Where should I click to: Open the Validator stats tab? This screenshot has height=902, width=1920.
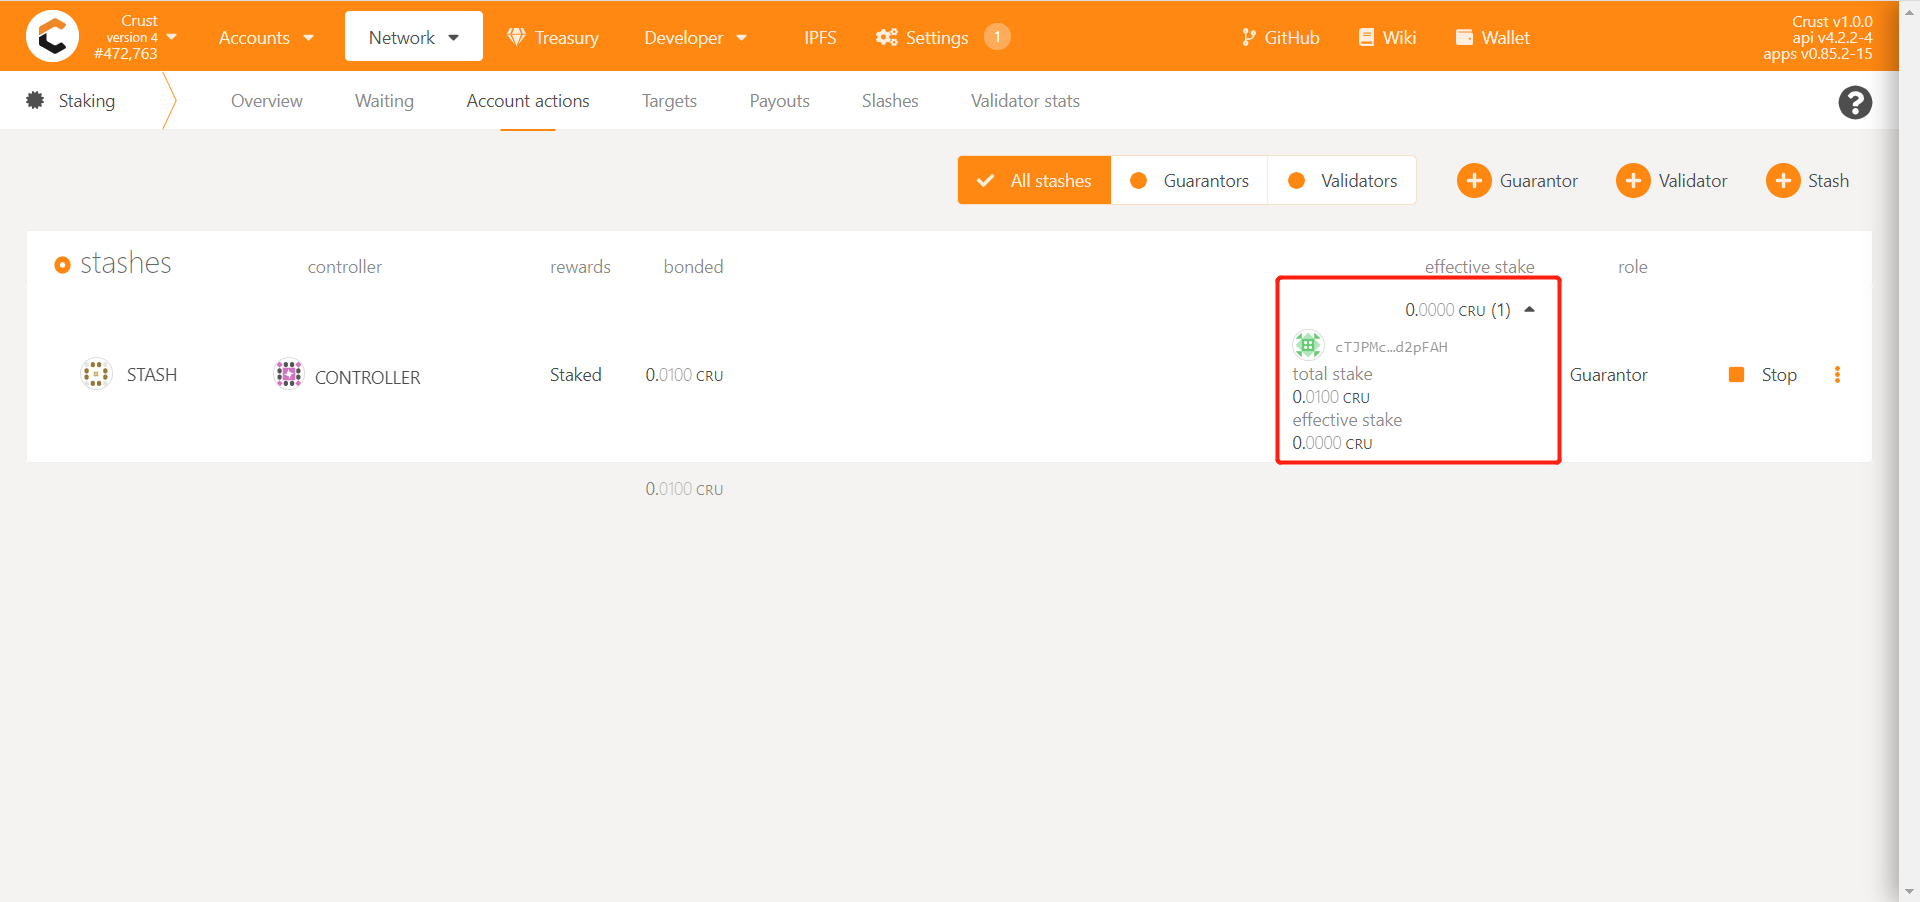1025,101
